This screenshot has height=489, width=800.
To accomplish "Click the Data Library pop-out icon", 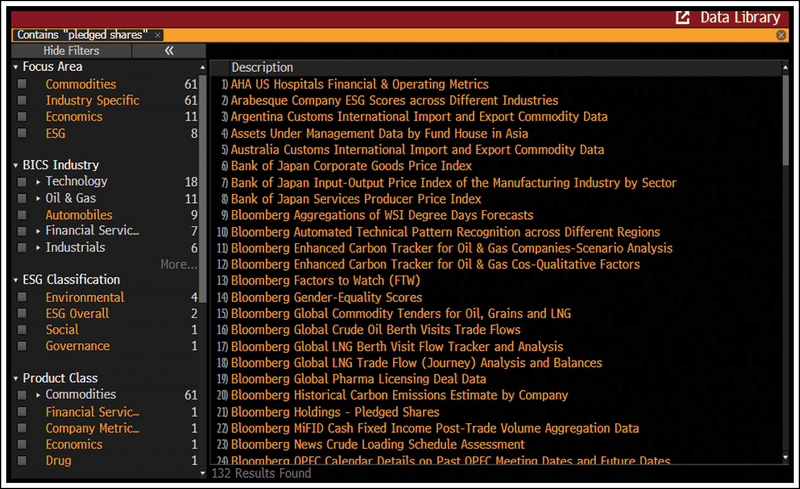I will pyautogui.click(x=683, y=17).
